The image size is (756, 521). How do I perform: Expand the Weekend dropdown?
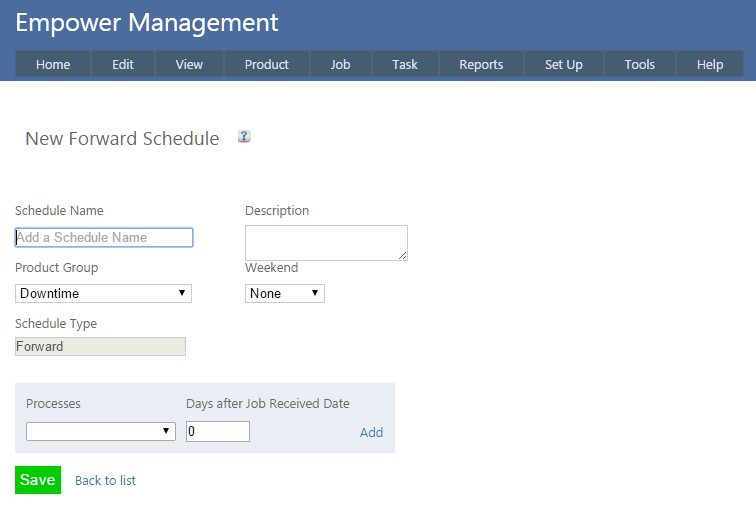tap(284, 293)
